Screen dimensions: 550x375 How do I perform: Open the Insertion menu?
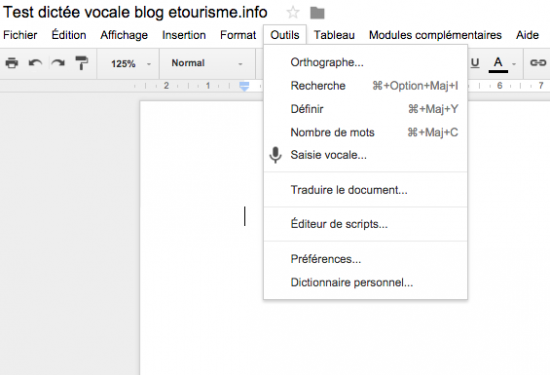[x=184, y=35]
